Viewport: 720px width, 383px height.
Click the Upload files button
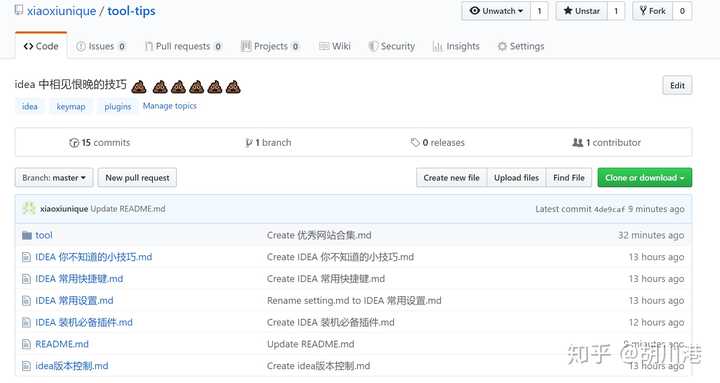coord(517,178)
